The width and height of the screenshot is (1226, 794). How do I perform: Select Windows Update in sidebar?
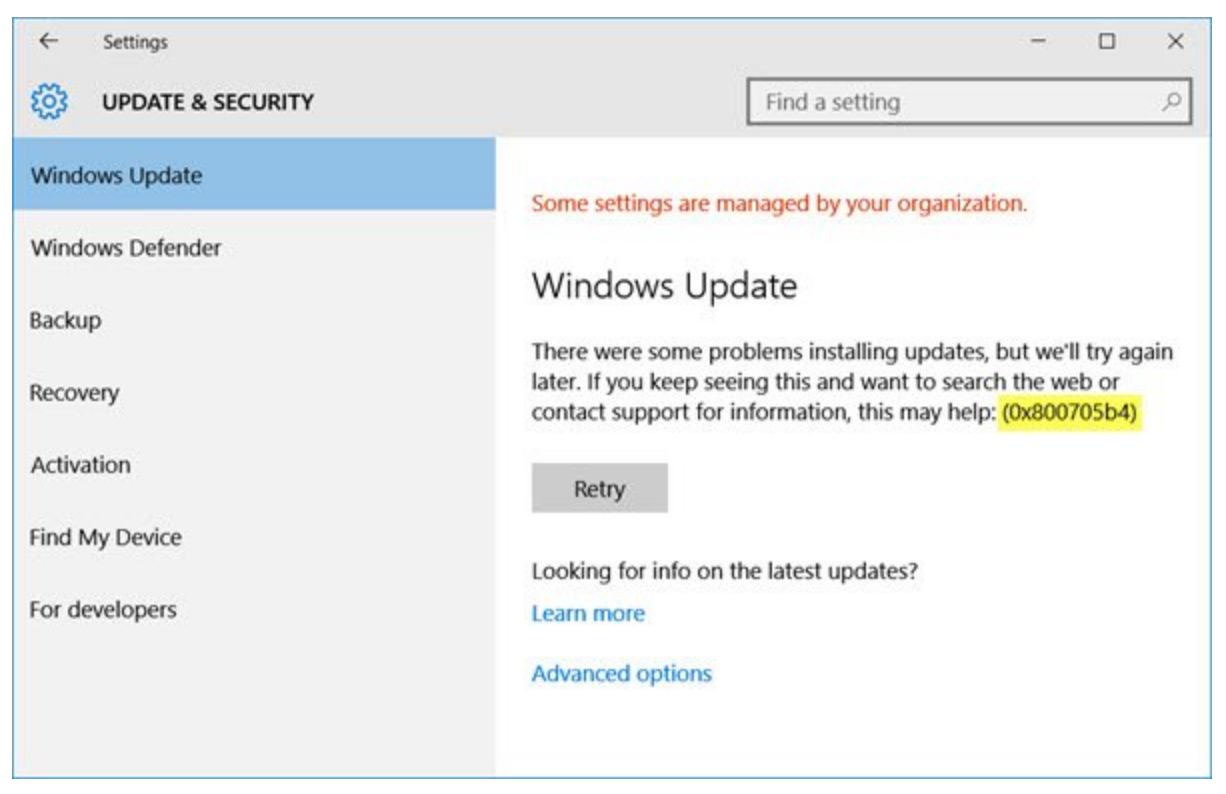click(254, 175)
